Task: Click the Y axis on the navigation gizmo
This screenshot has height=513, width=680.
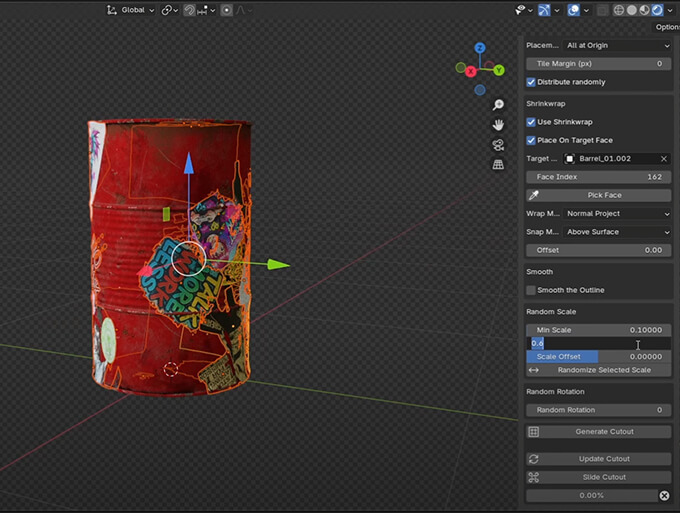Action: coord(499,70)
